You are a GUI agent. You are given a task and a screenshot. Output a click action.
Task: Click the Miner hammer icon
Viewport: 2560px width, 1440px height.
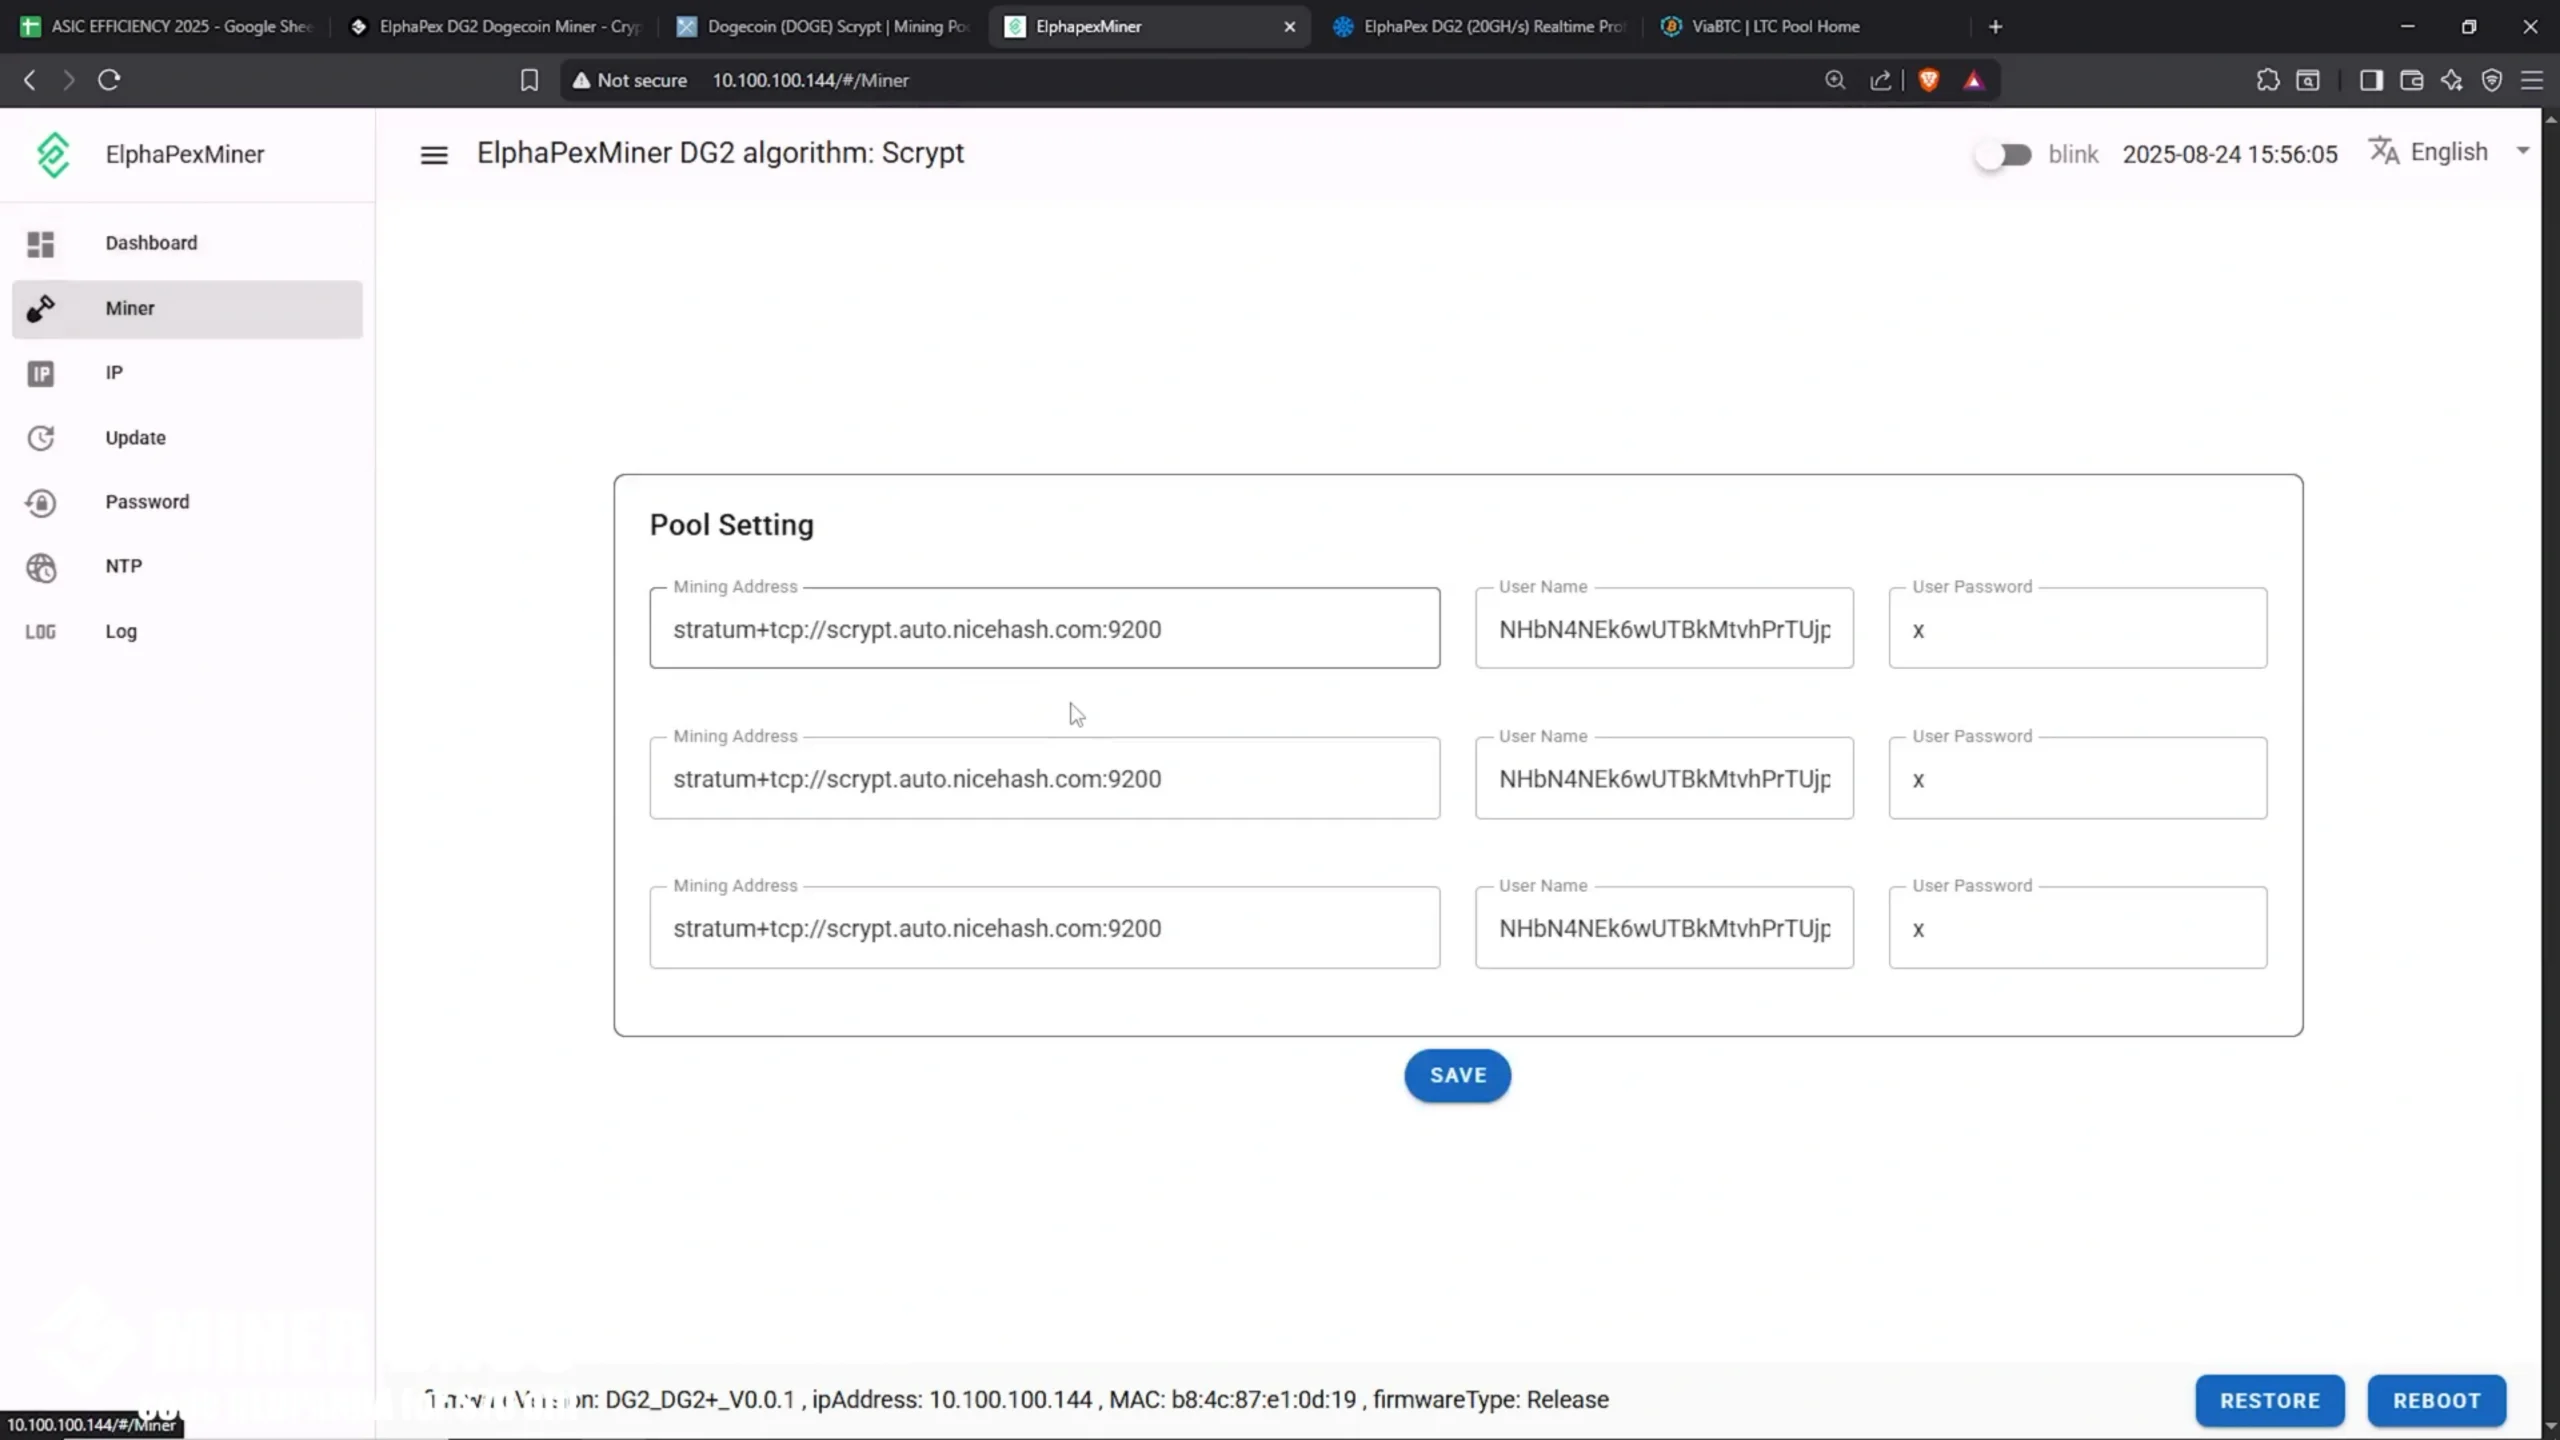pos(40,309)
